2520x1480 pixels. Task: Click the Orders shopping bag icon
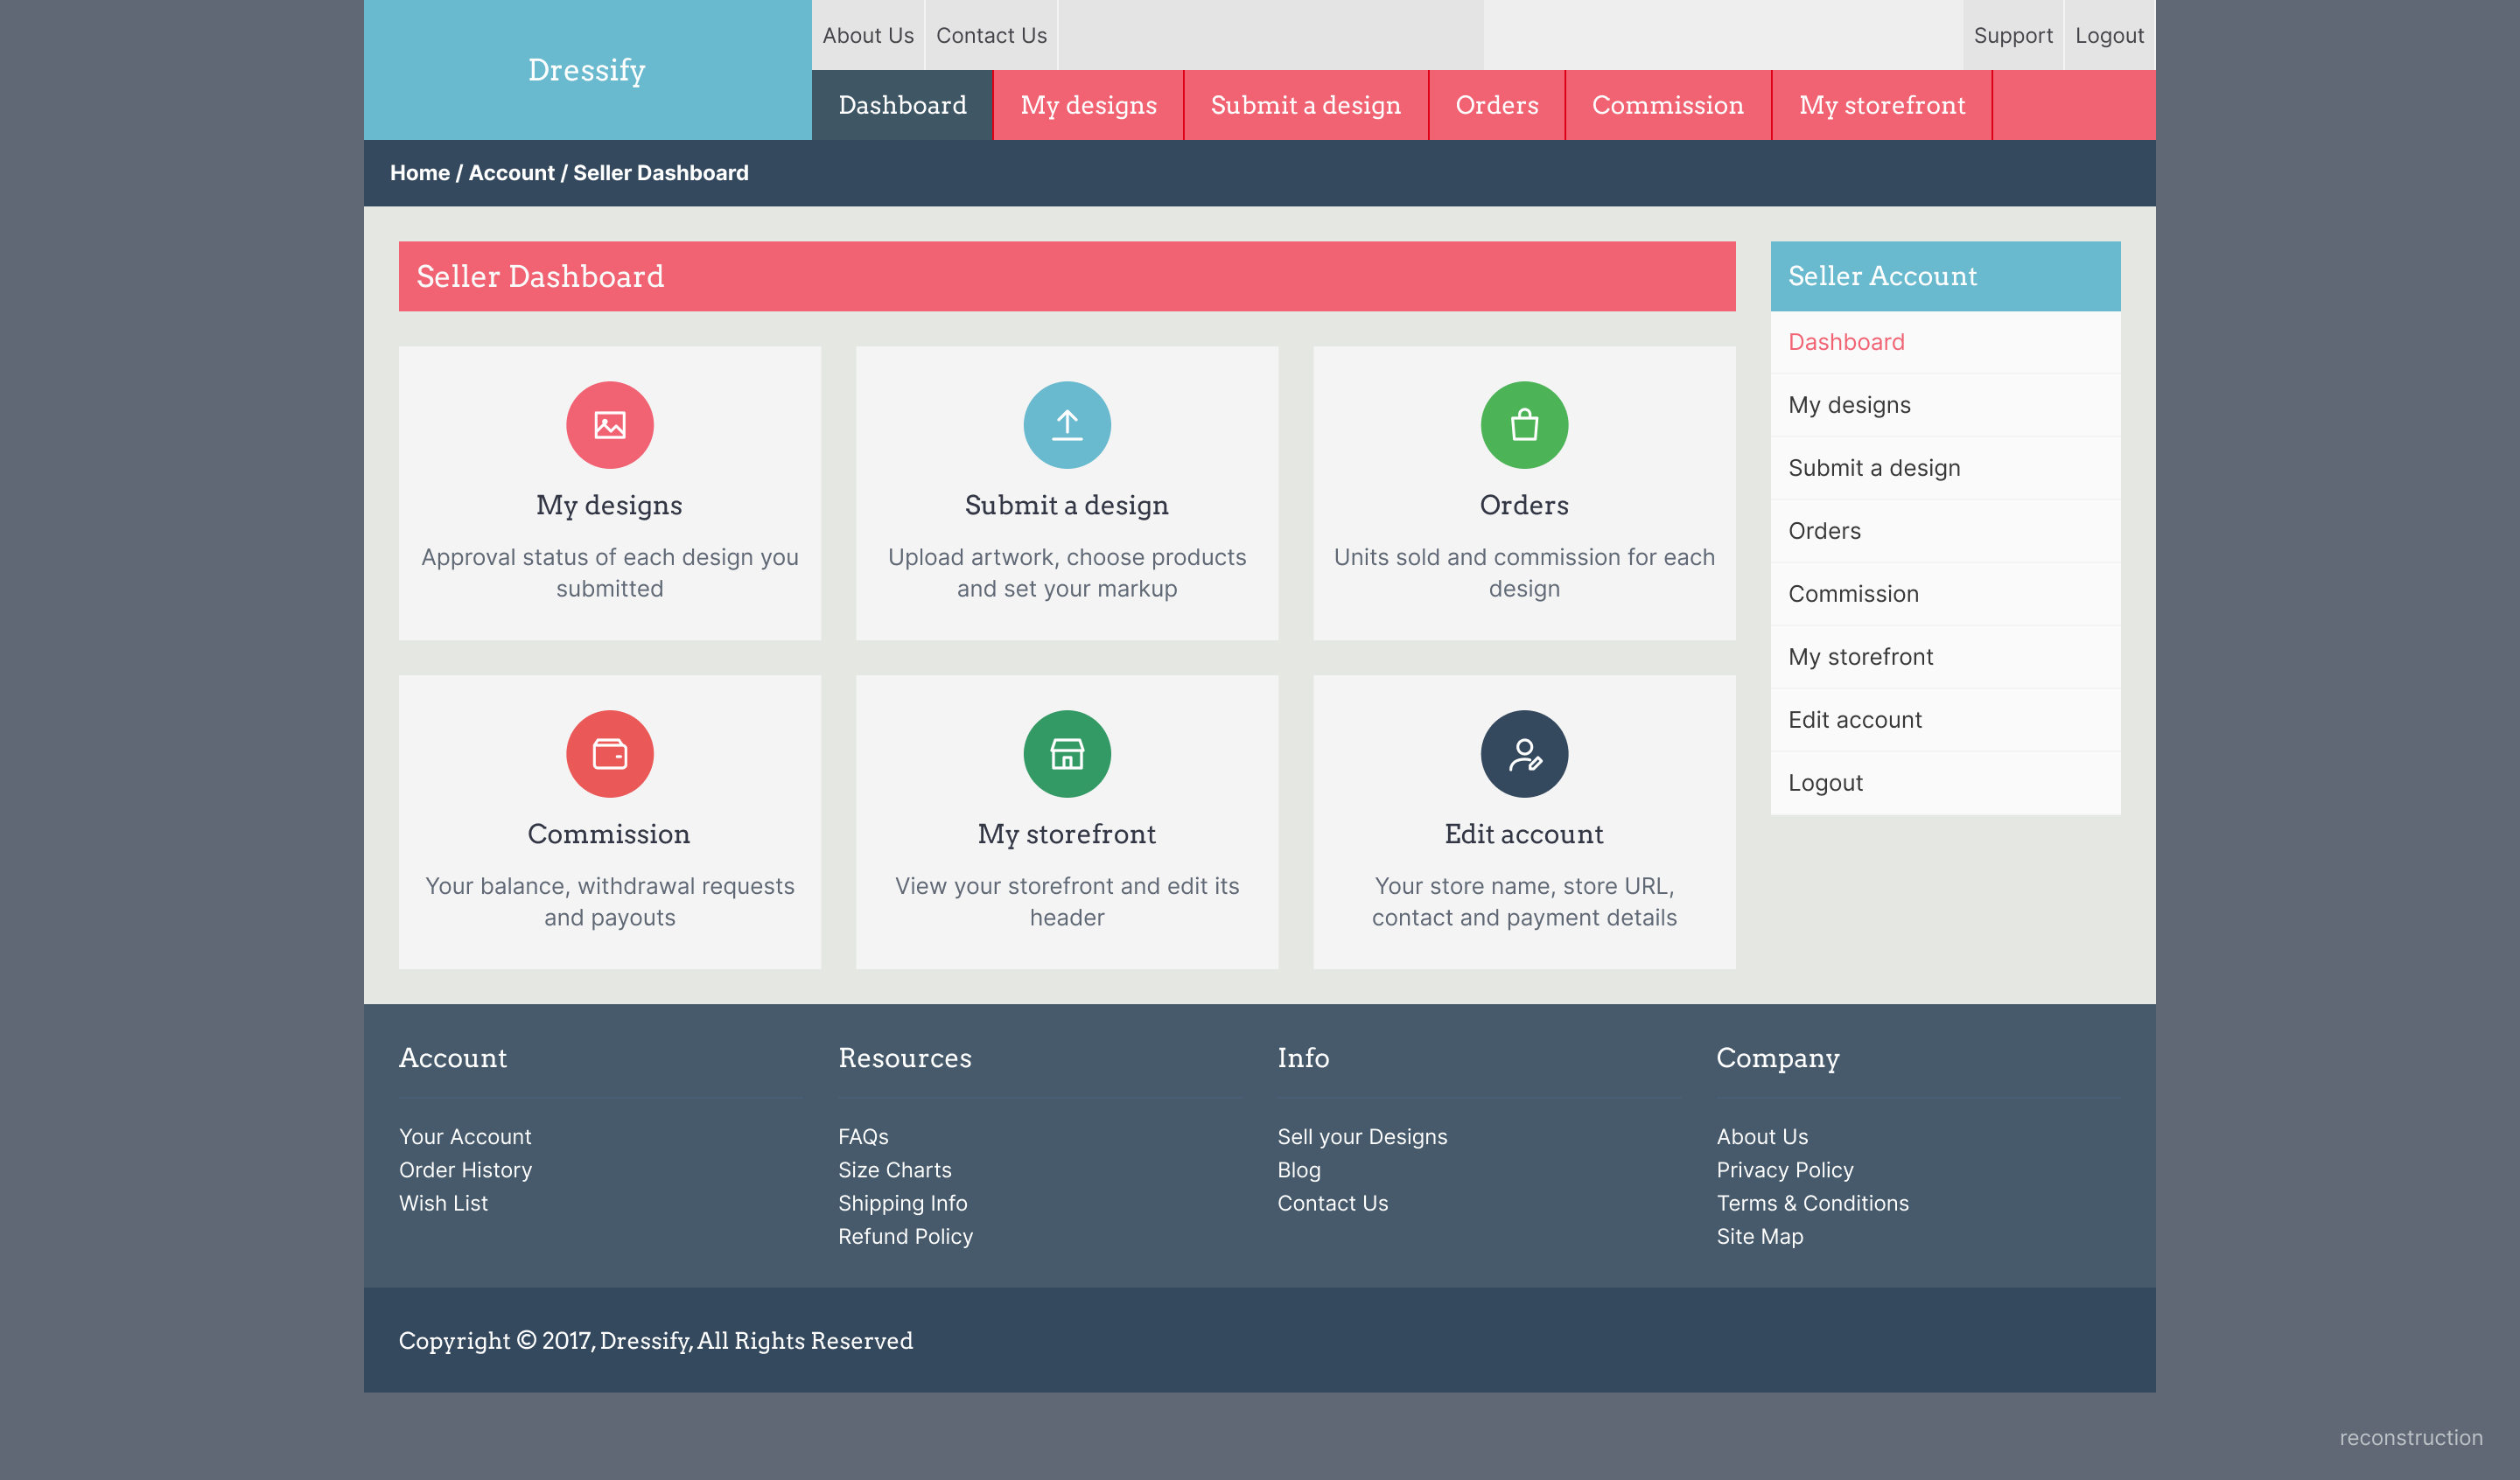[1524, 425]
